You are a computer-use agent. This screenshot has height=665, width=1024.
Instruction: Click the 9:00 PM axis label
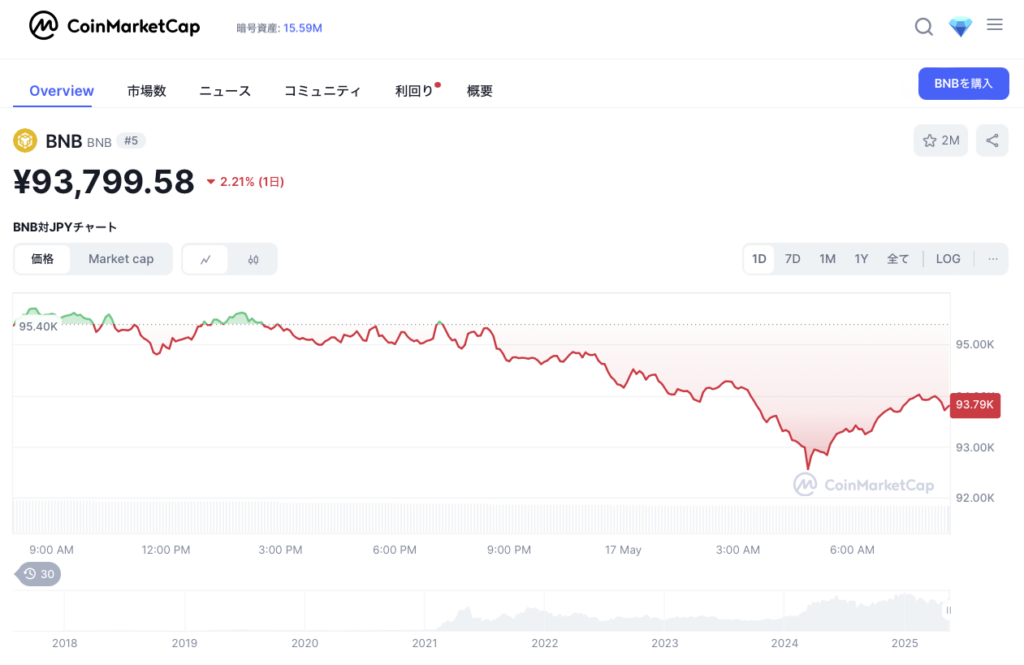509,550
